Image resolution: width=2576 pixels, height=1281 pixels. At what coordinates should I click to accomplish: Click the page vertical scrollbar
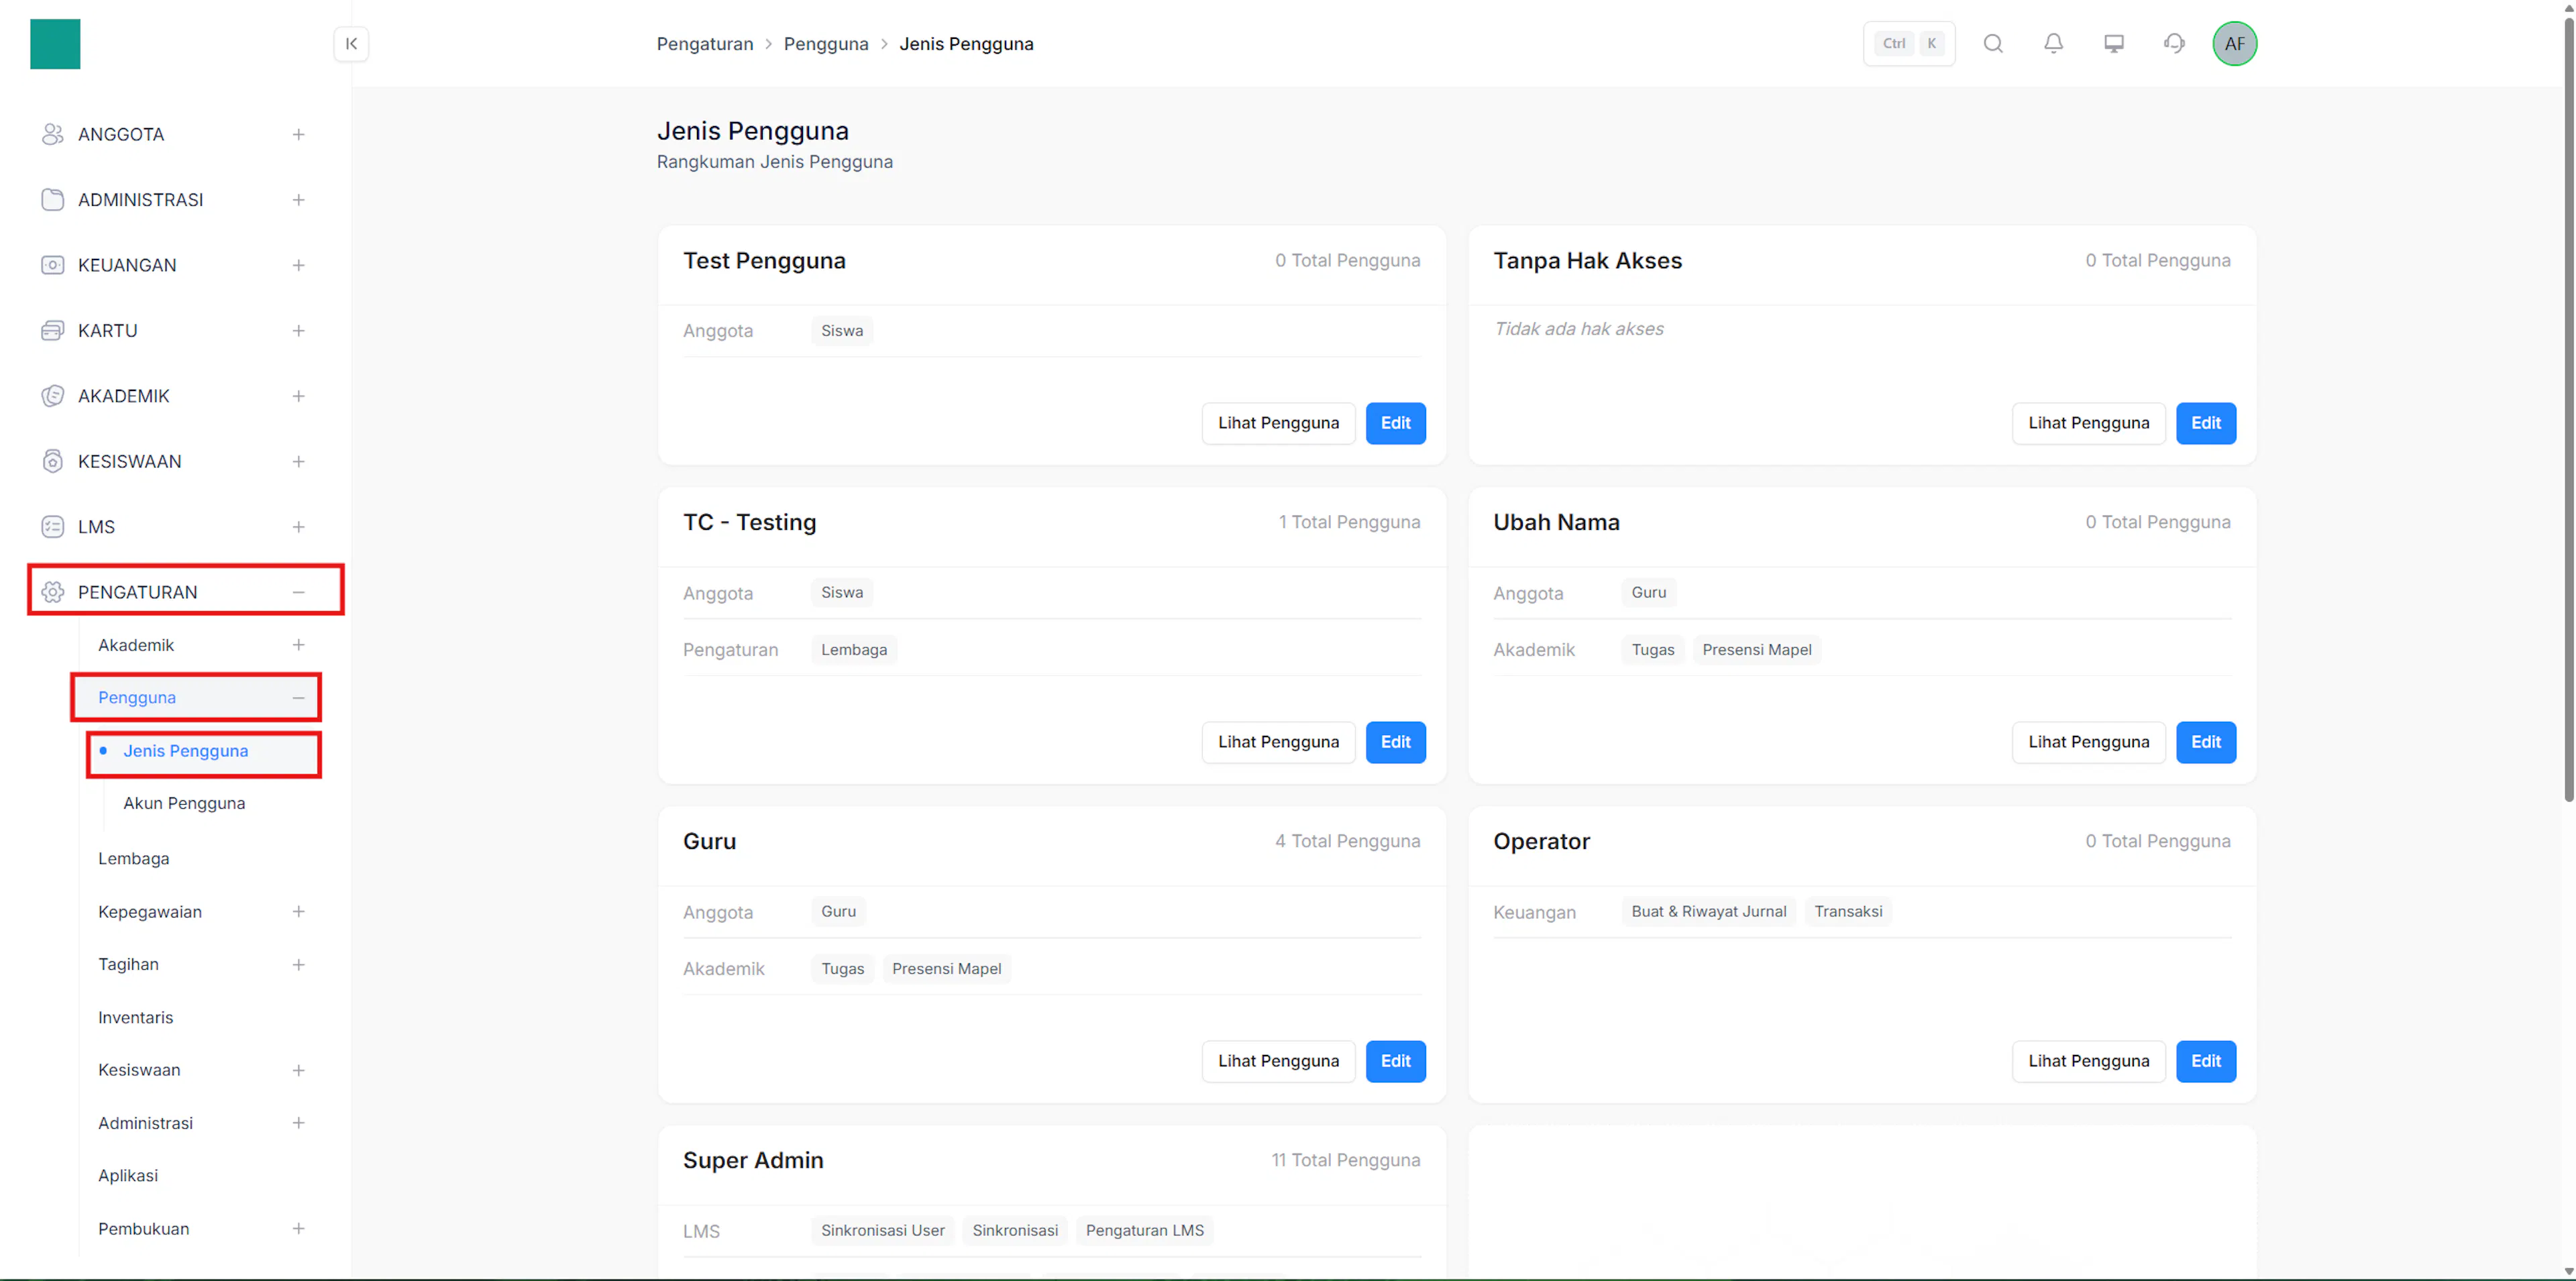click(x=2568, y=410)
